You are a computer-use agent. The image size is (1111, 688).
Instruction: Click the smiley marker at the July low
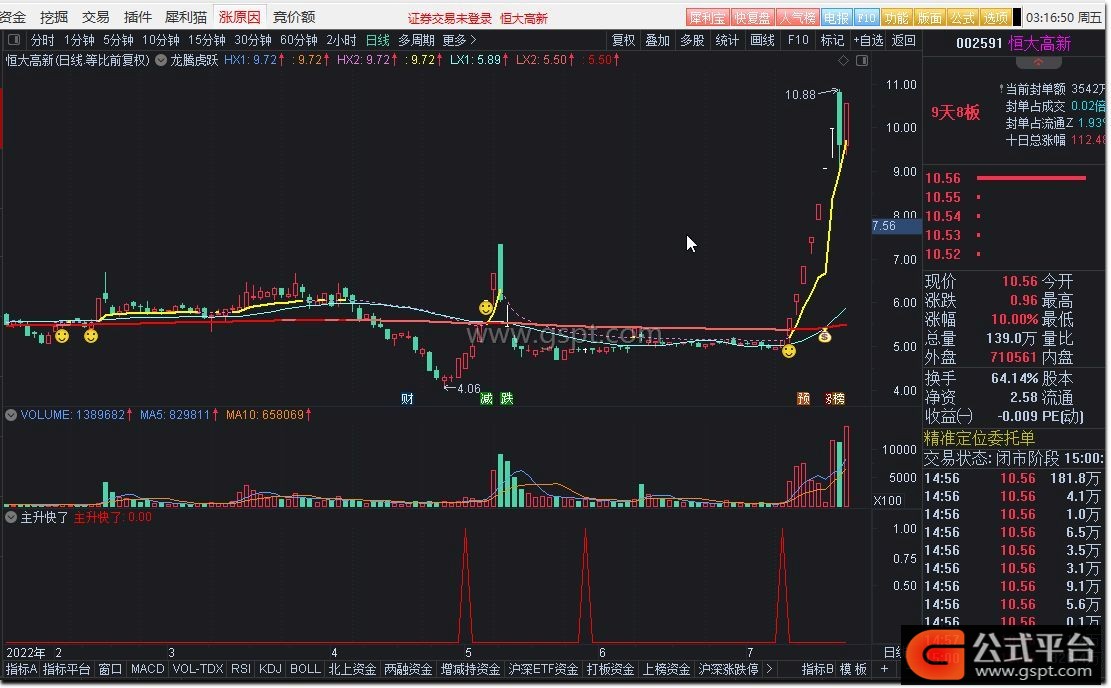(789, 350)
